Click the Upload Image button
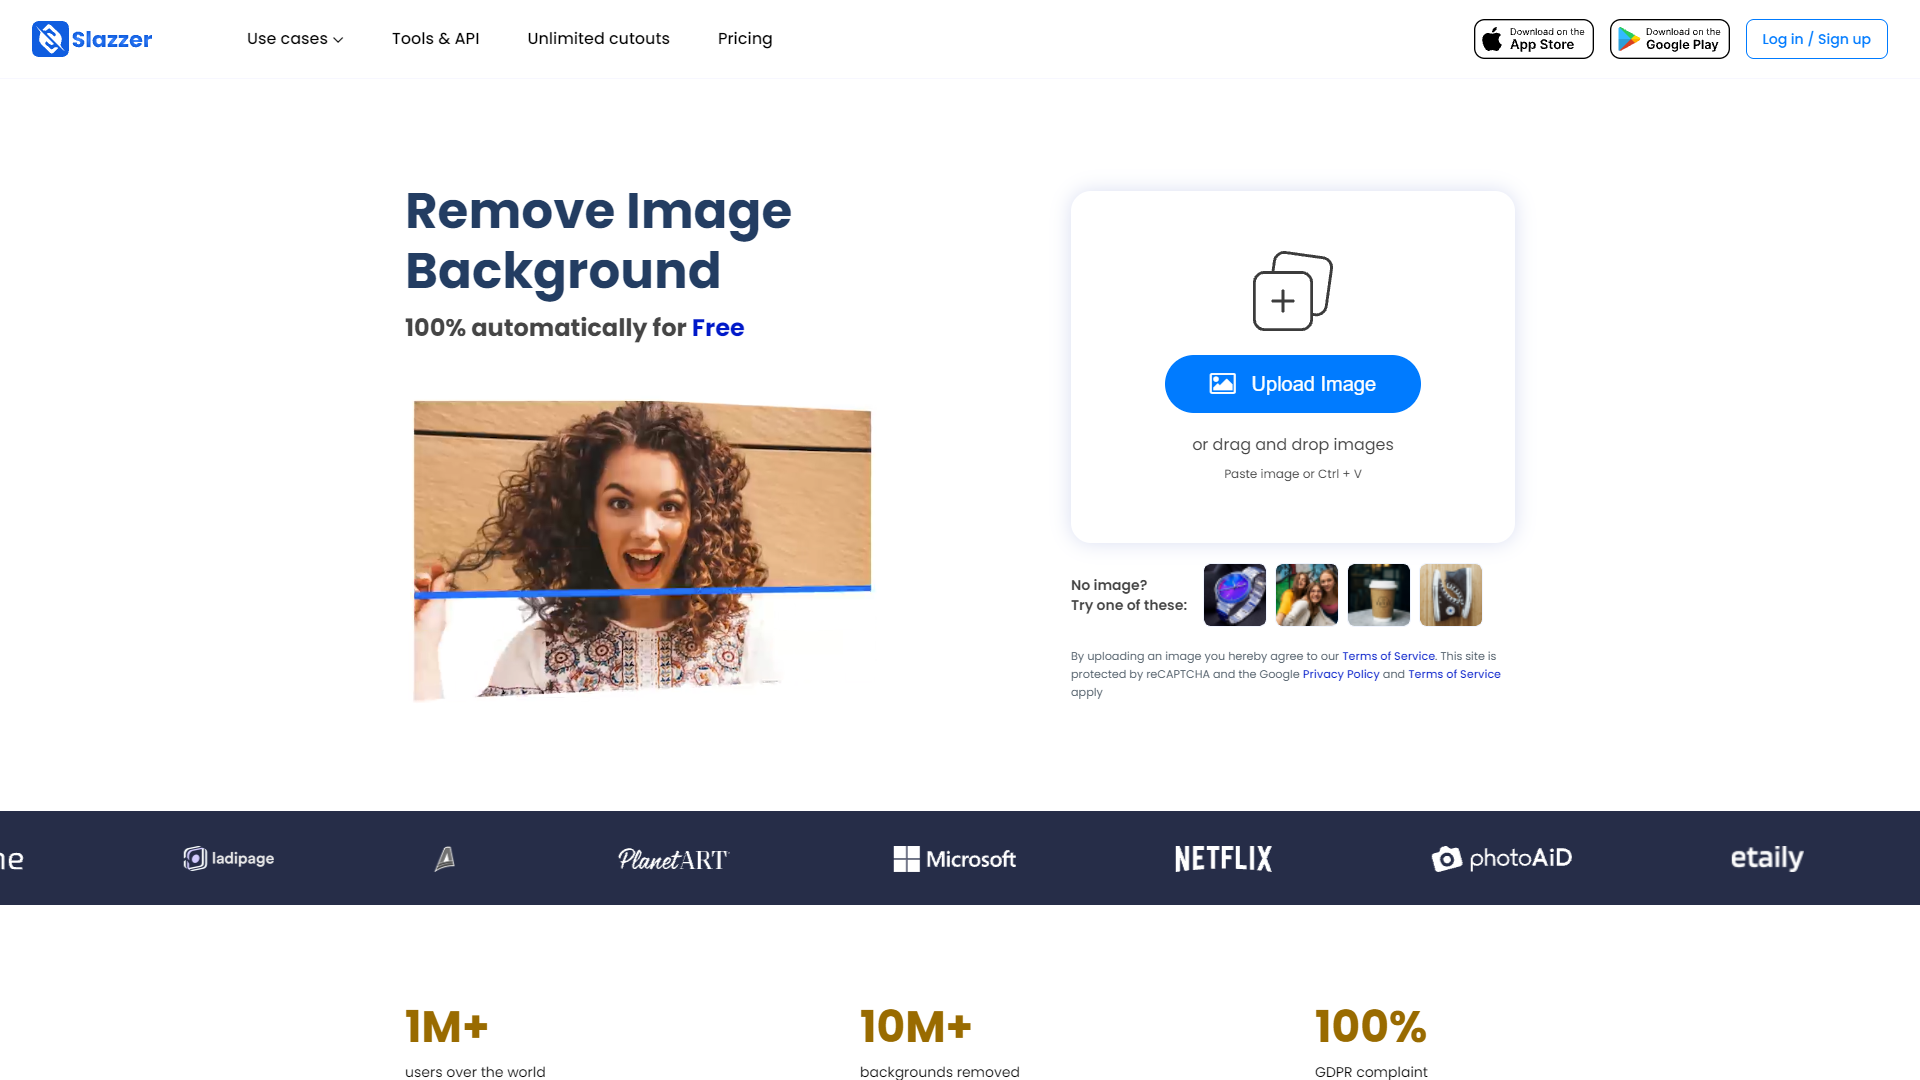 pyautogui.click(x=1292, y=384)
